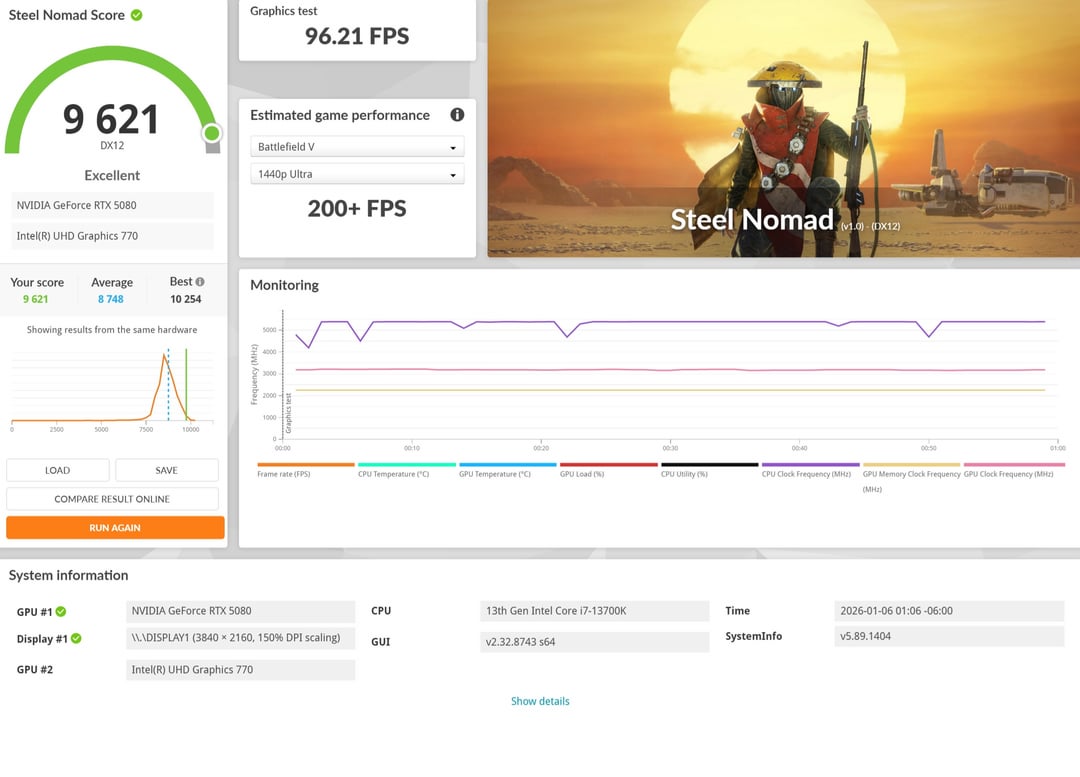Image resolution: width=1080 pixels, height=777 pixels.
Task: Open the 1440p Ultra resolution dropdown
Action: (357, 174)
